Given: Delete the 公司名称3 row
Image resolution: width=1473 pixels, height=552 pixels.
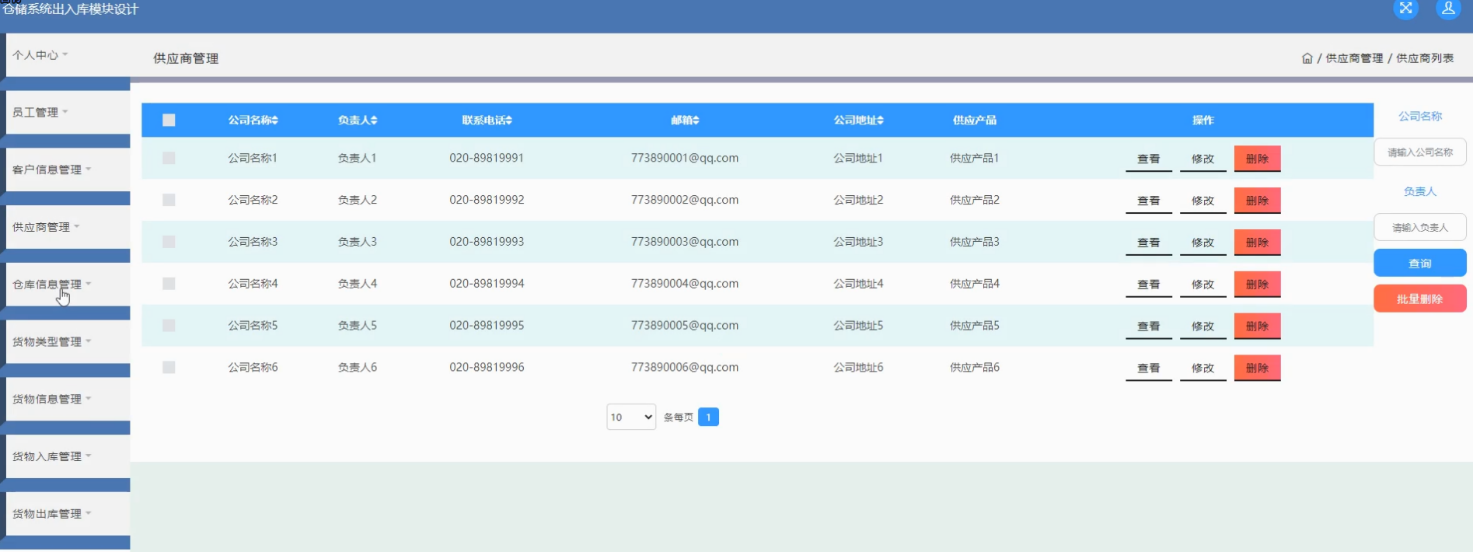Looking at the screenshot, I should (1257, 243).
